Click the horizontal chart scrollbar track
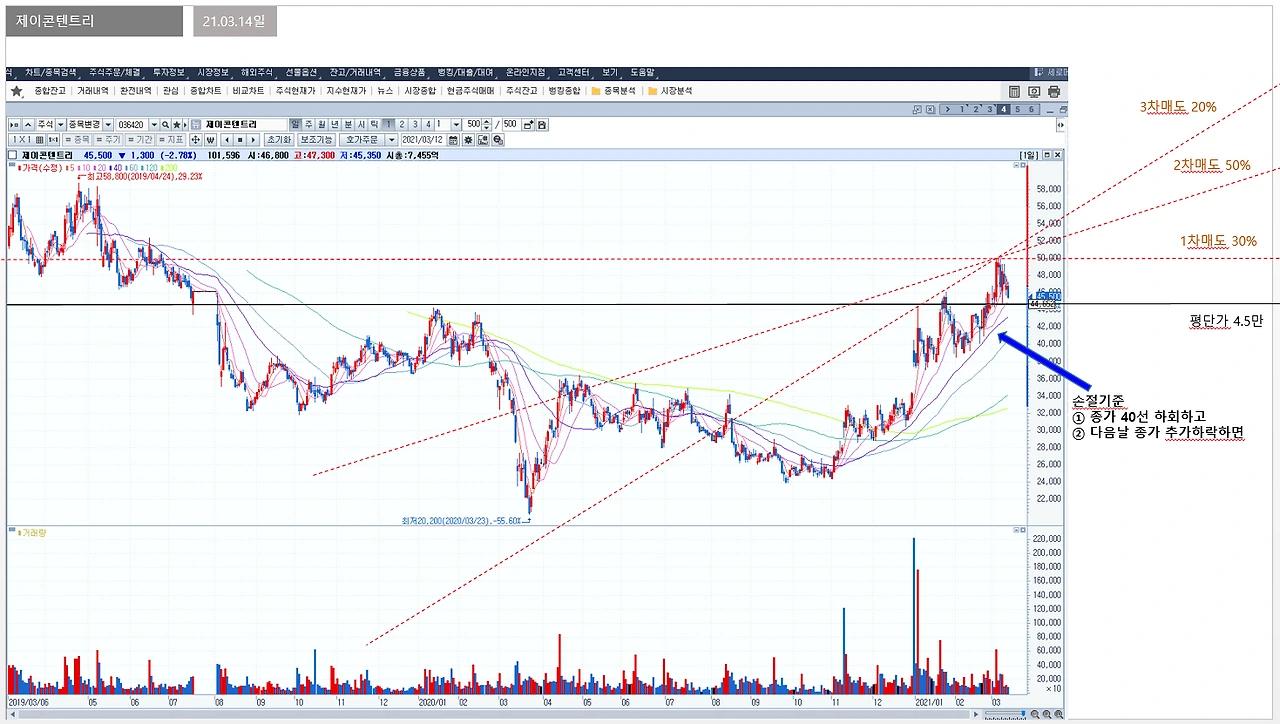 click(494, 714)
